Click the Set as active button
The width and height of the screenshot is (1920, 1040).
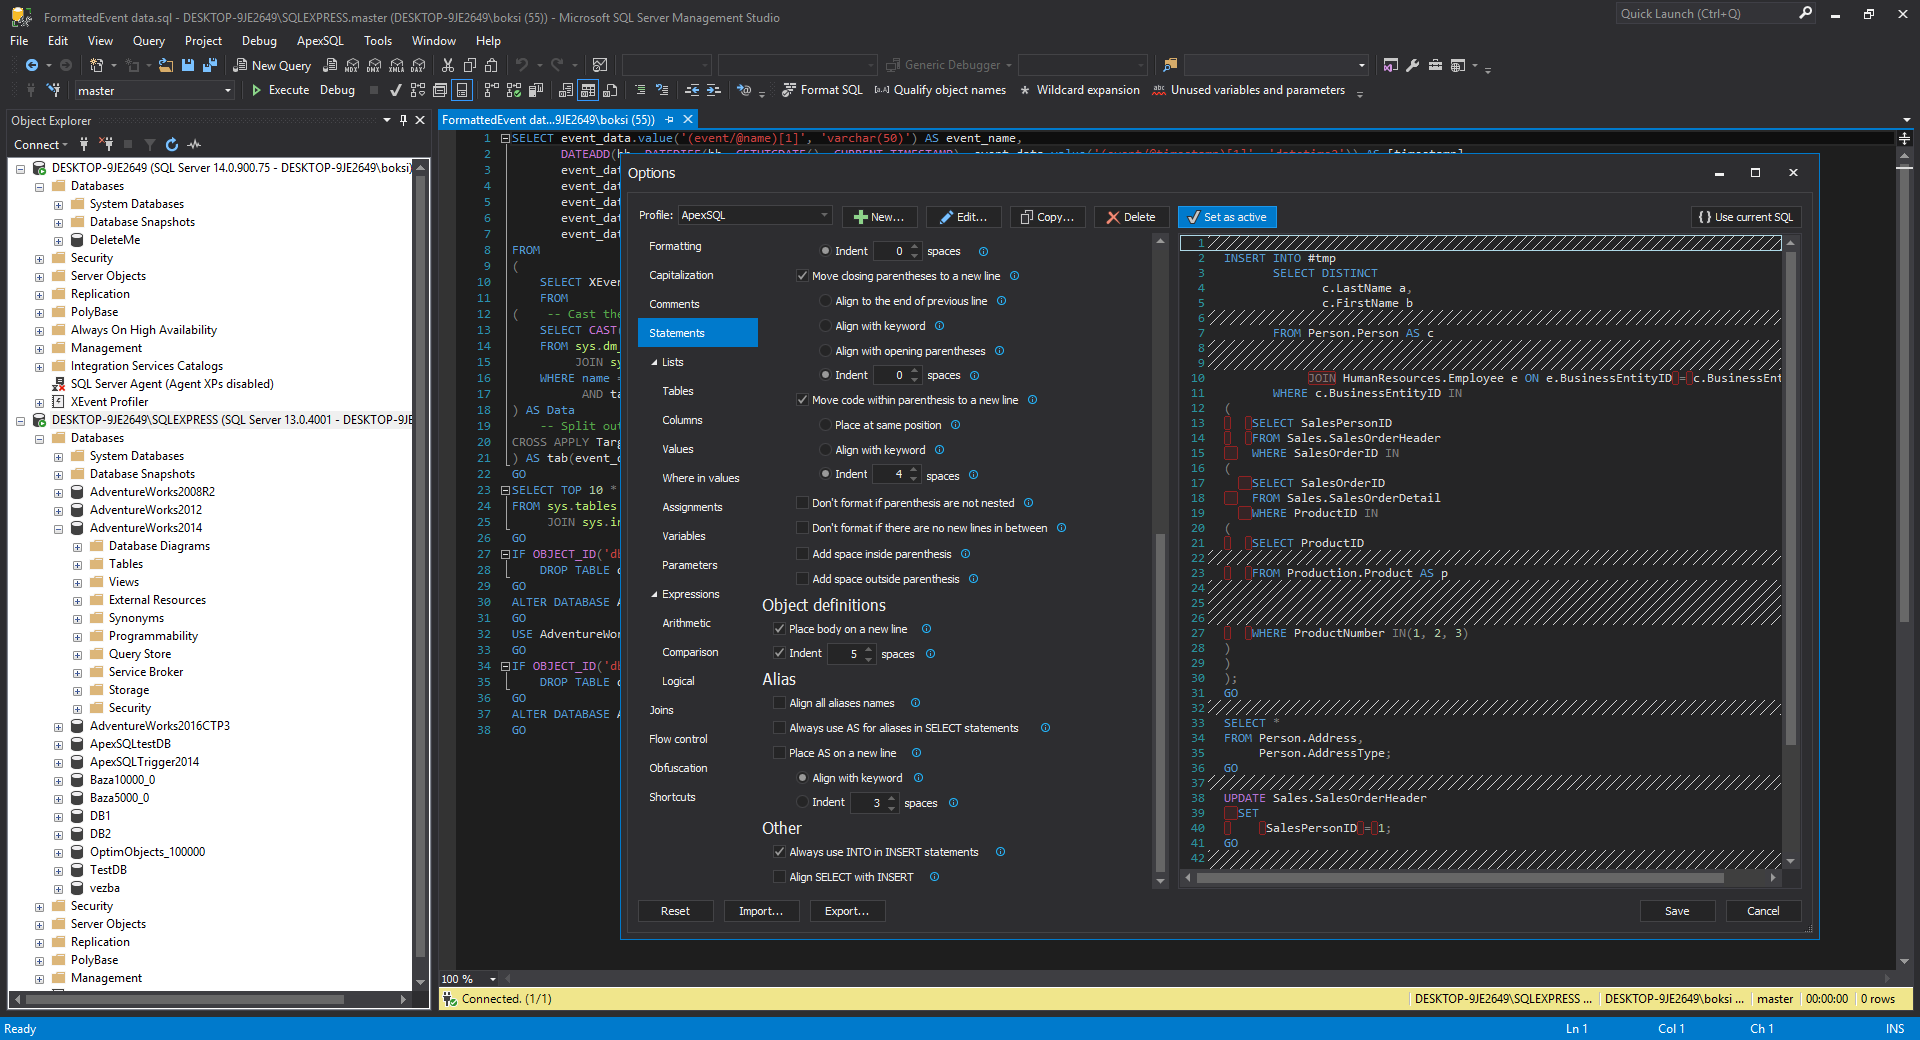(1226, 217)
